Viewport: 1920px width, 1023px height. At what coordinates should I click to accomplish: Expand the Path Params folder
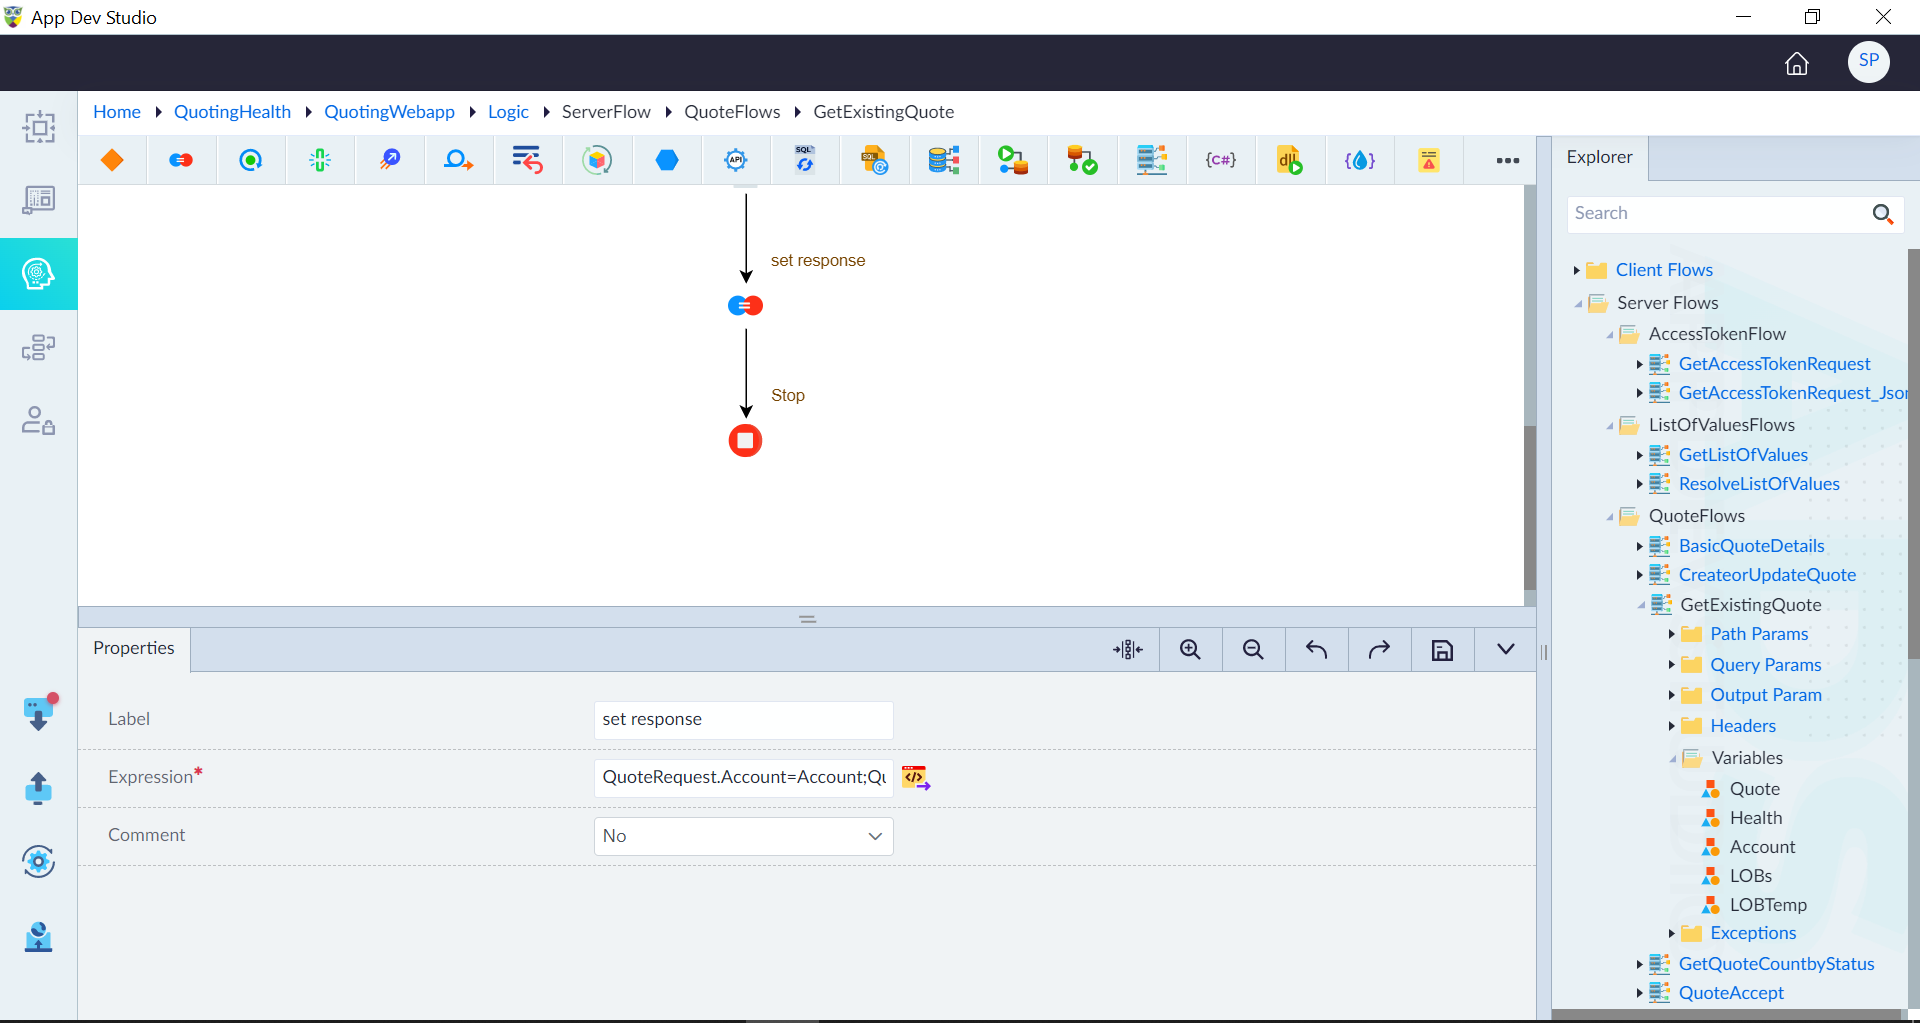[x=1671, y=634]
